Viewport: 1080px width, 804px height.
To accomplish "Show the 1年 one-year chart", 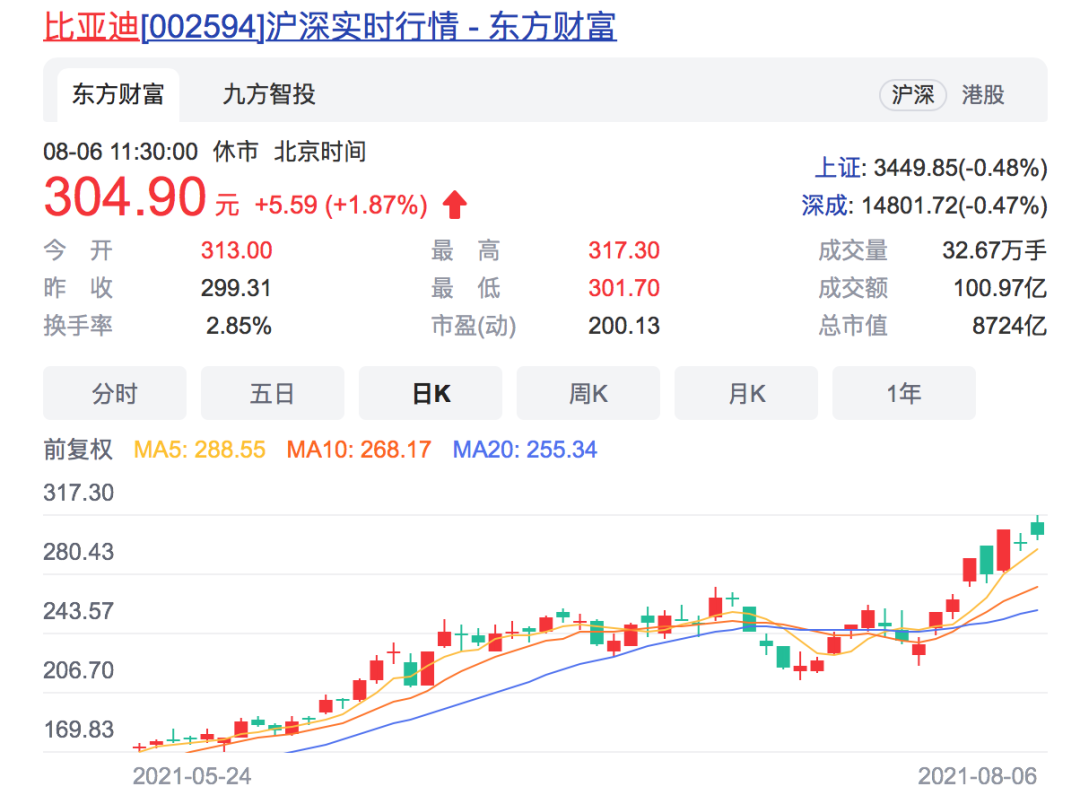I will point(904,393).
